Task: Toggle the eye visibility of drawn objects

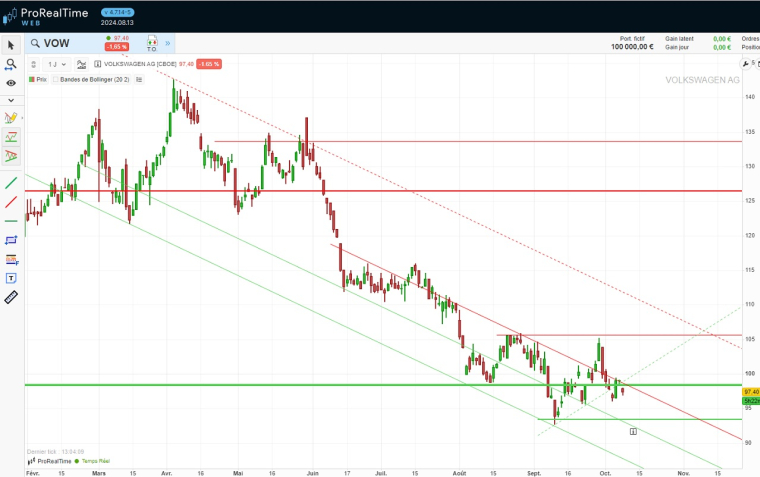Action: [11, 83]
